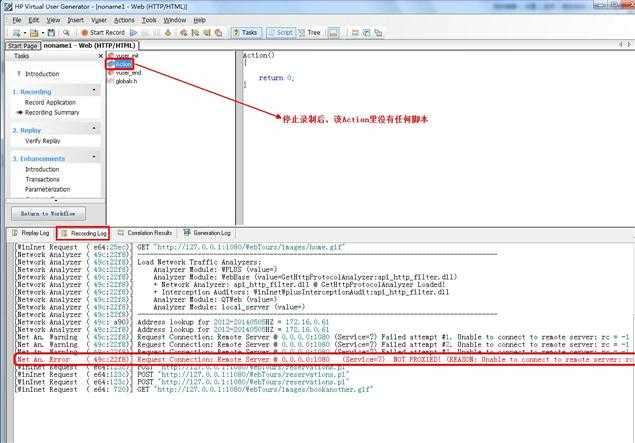Click Return to Workflow button
Screen dimensions: 635x443
(x=48, y=213)
